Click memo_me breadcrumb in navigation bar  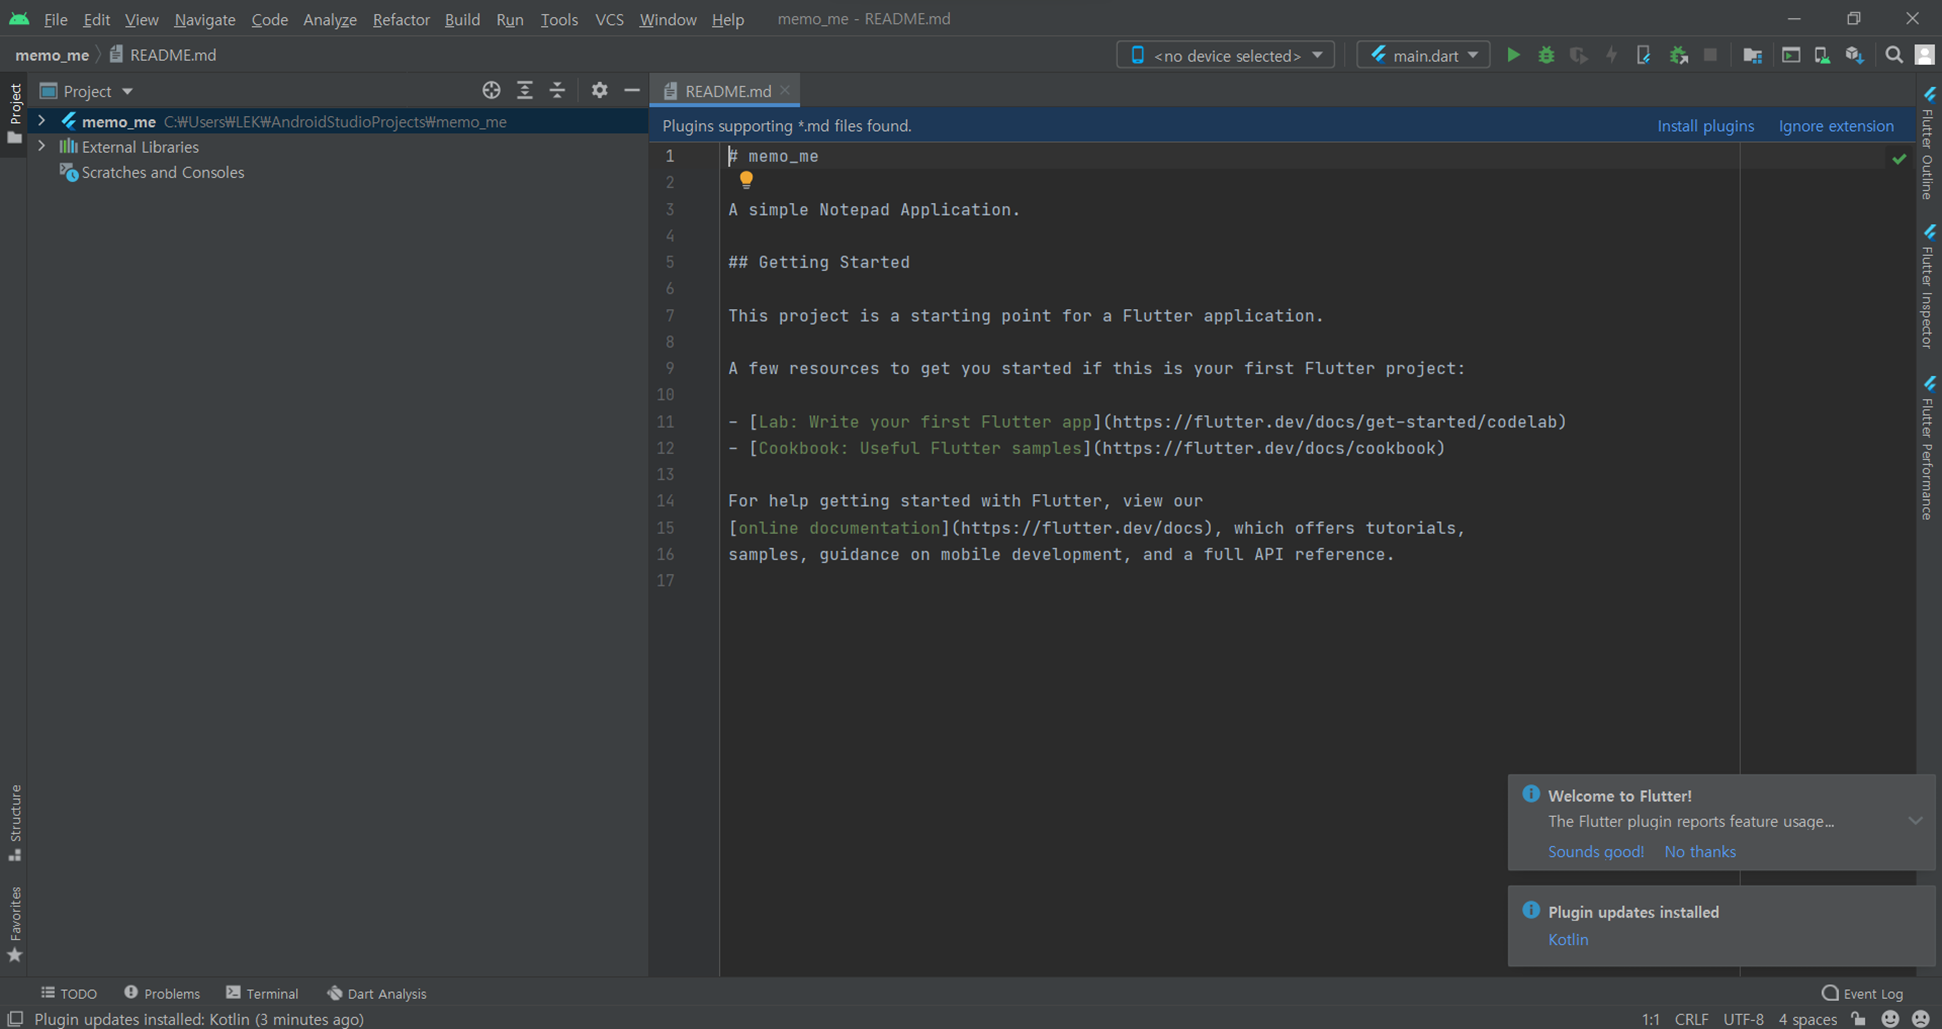52,55
